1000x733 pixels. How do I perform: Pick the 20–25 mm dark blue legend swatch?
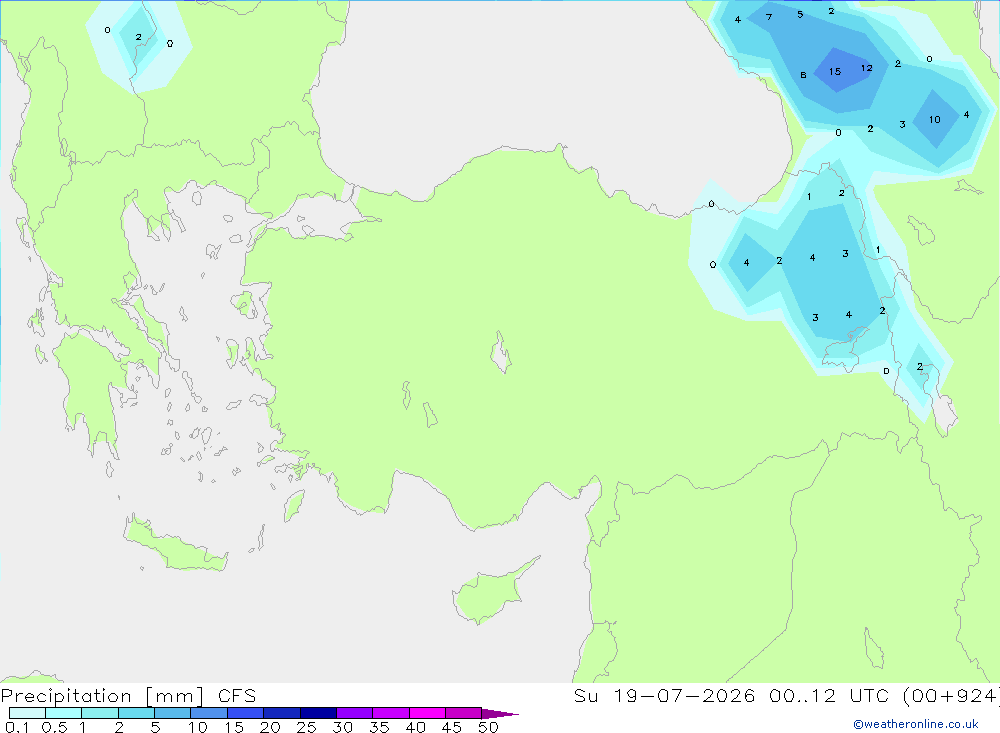point(281,713)
